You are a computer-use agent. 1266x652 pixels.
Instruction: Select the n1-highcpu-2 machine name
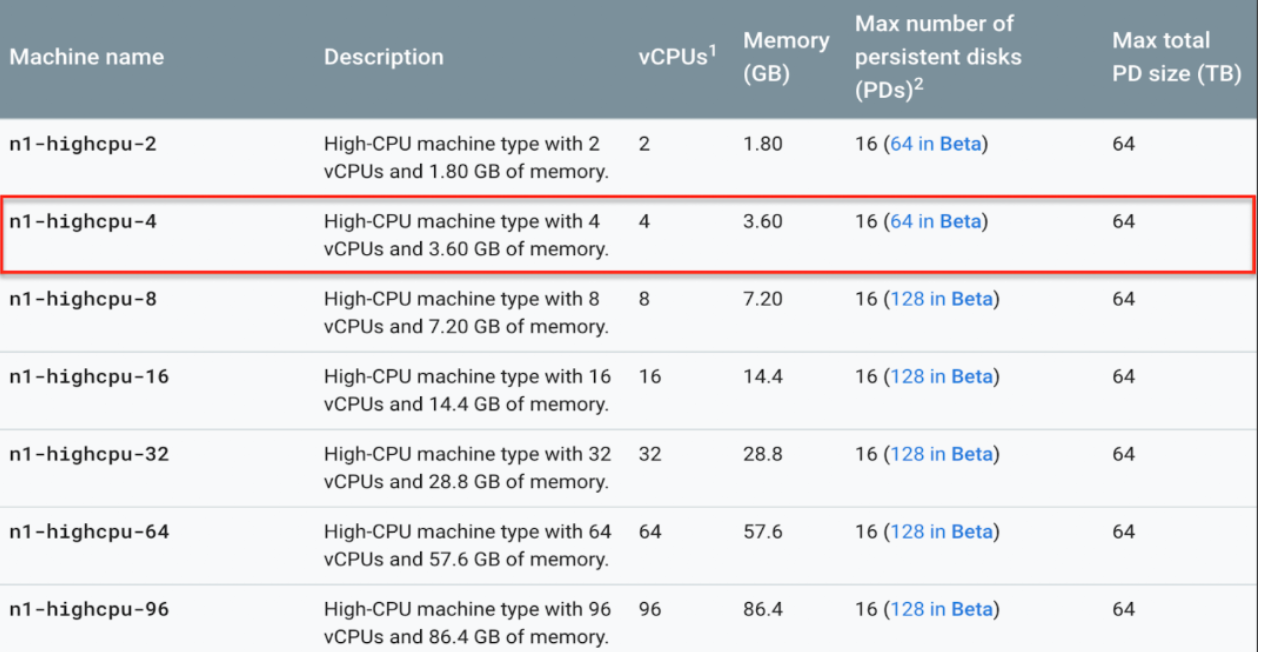tap(83, 144)
